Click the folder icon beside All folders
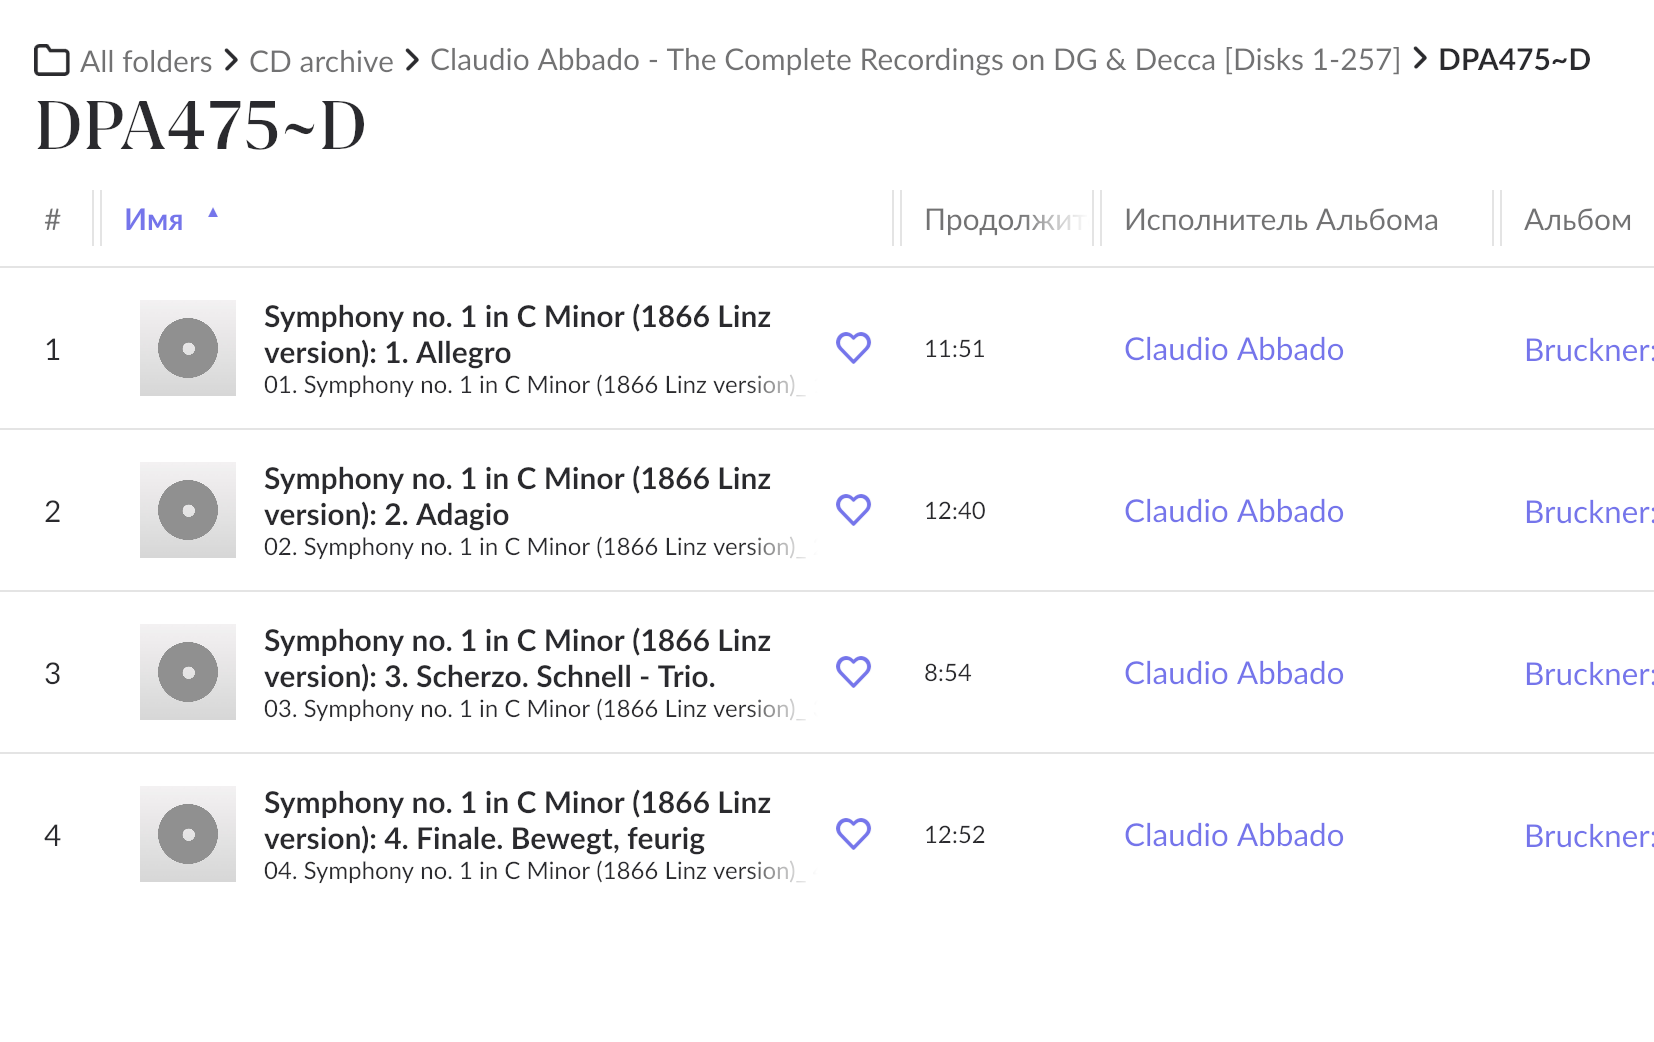The image size is (1654, 1042). click(52, 60)
